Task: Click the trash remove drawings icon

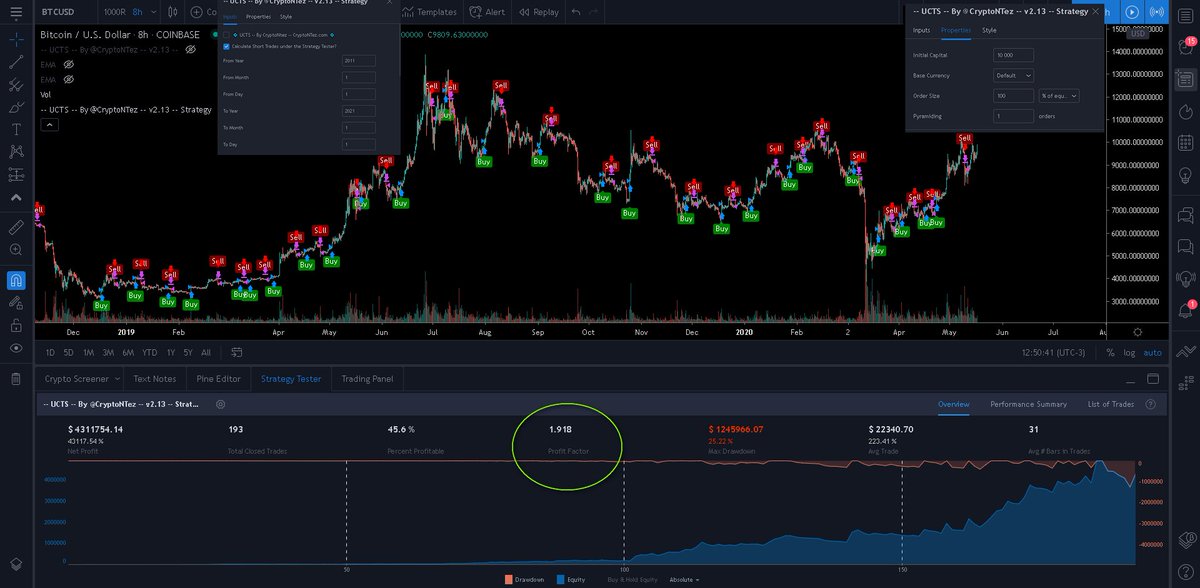Action: pyautogui.click(x=15, y=379)
